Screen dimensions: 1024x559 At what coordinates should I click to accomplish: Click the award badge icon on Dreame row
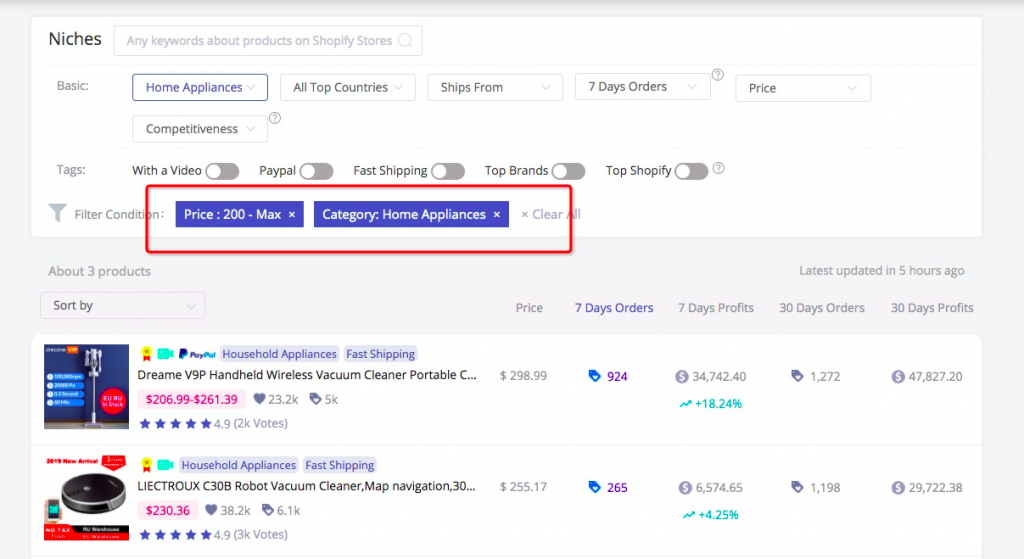(147, 354)
